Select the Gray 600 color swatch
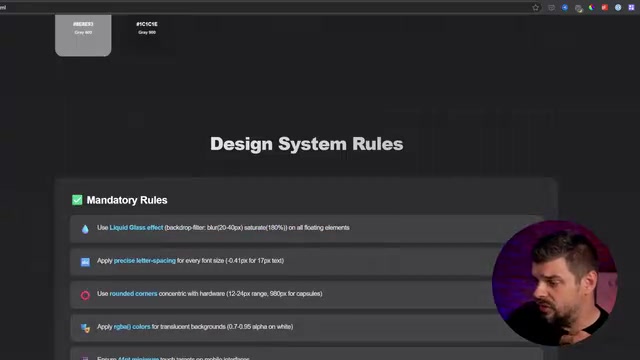The height and width of the screenshot is (360, 640). [x=83, y=35]
